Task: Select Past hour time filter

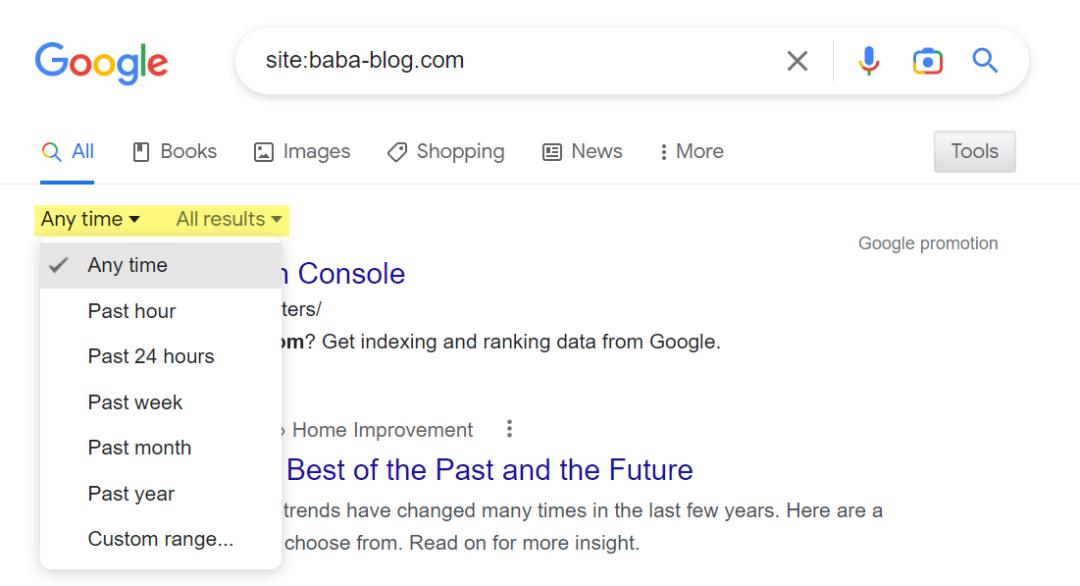Action: (x=132, y=311)
